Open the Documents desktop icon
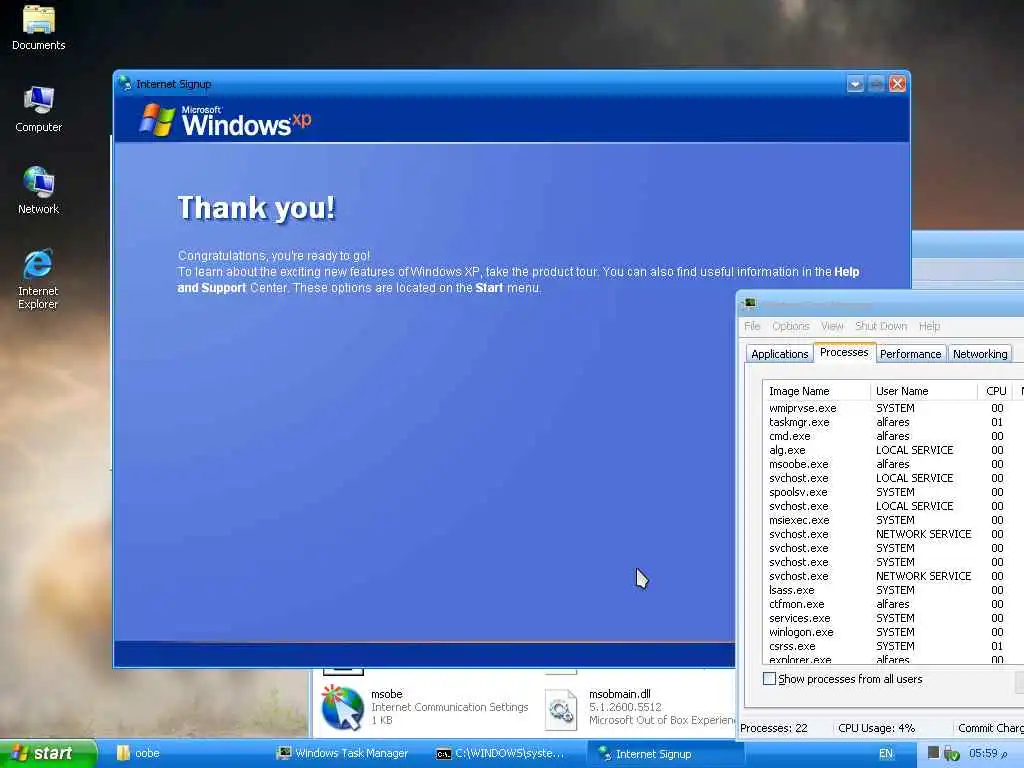Screen dimensions: 1024x768 tap(39, 28)
